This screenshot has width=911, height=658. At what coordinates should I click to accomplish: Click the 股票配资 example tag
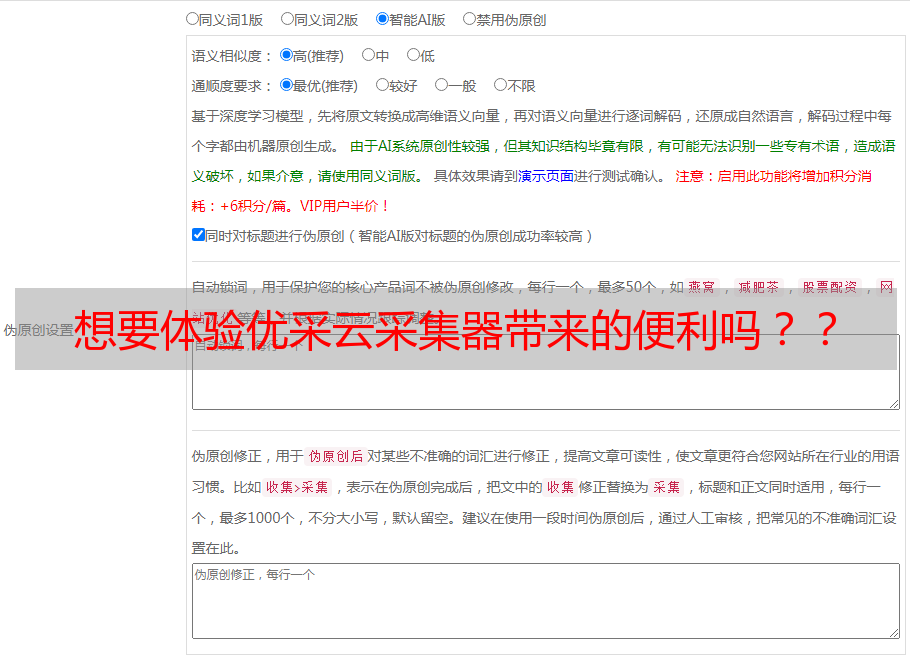pyautogui.click(x=830, y=287)
